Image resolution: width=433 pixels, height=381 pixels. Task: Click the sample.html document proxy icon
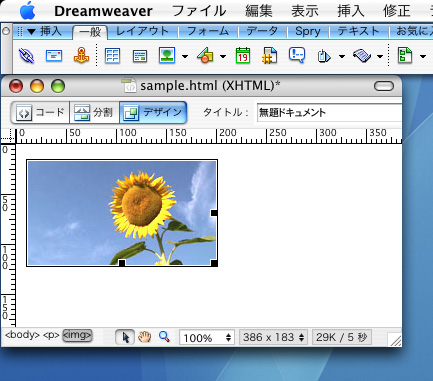129,85
